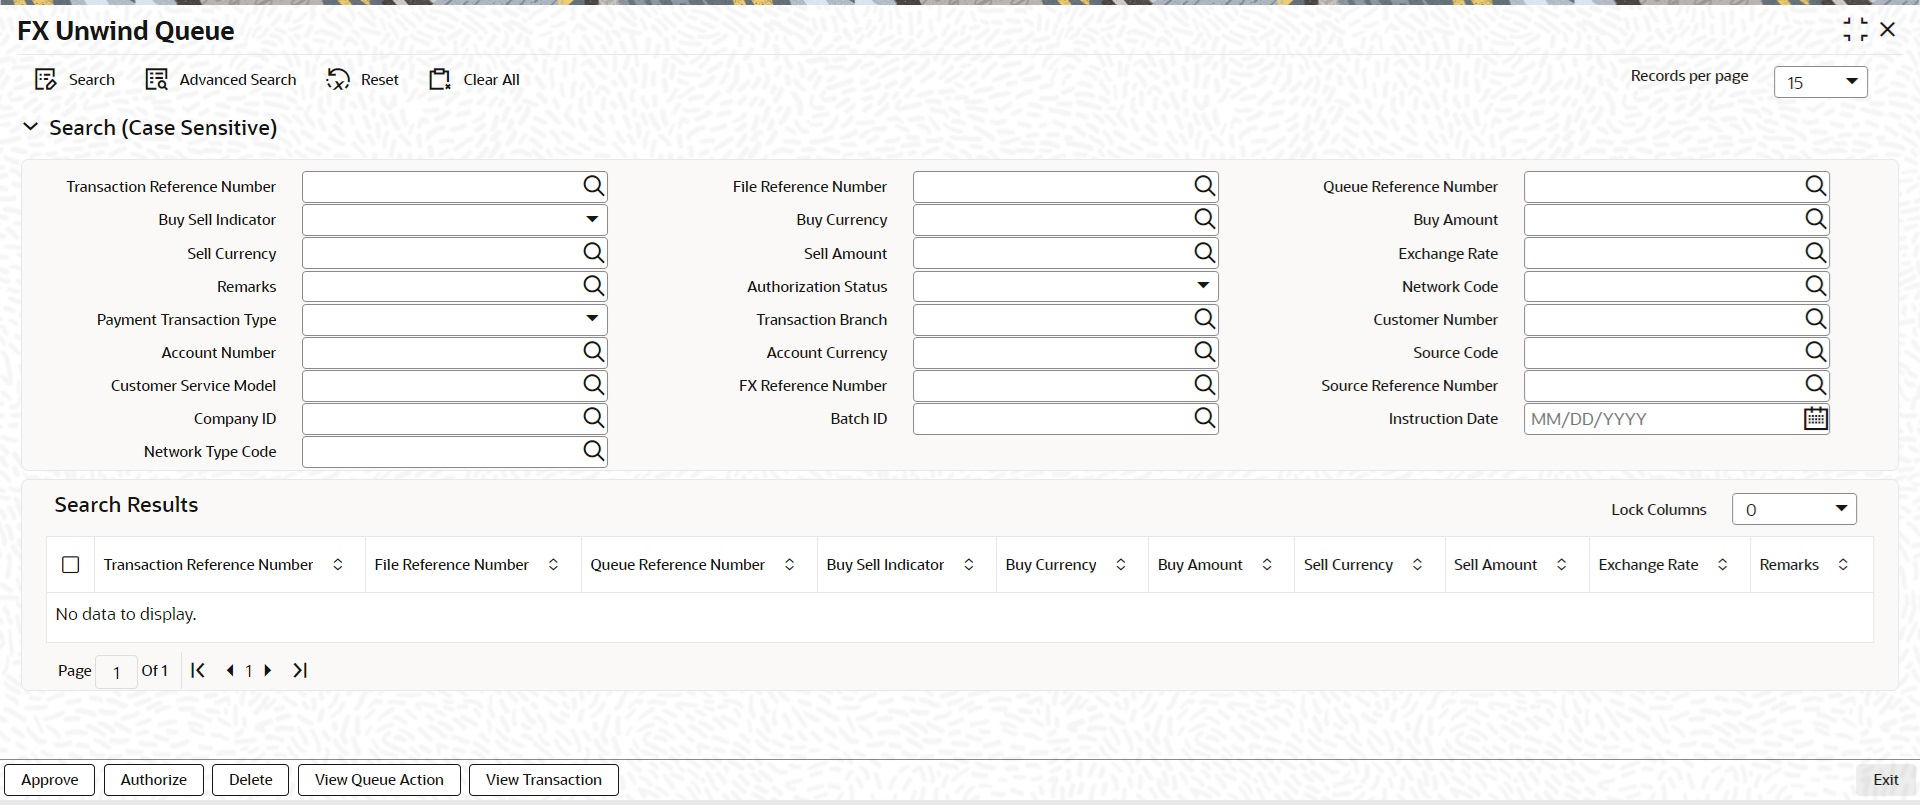Go to next results page
This screenshot has width=1920, height=805.
coord(268,670)
